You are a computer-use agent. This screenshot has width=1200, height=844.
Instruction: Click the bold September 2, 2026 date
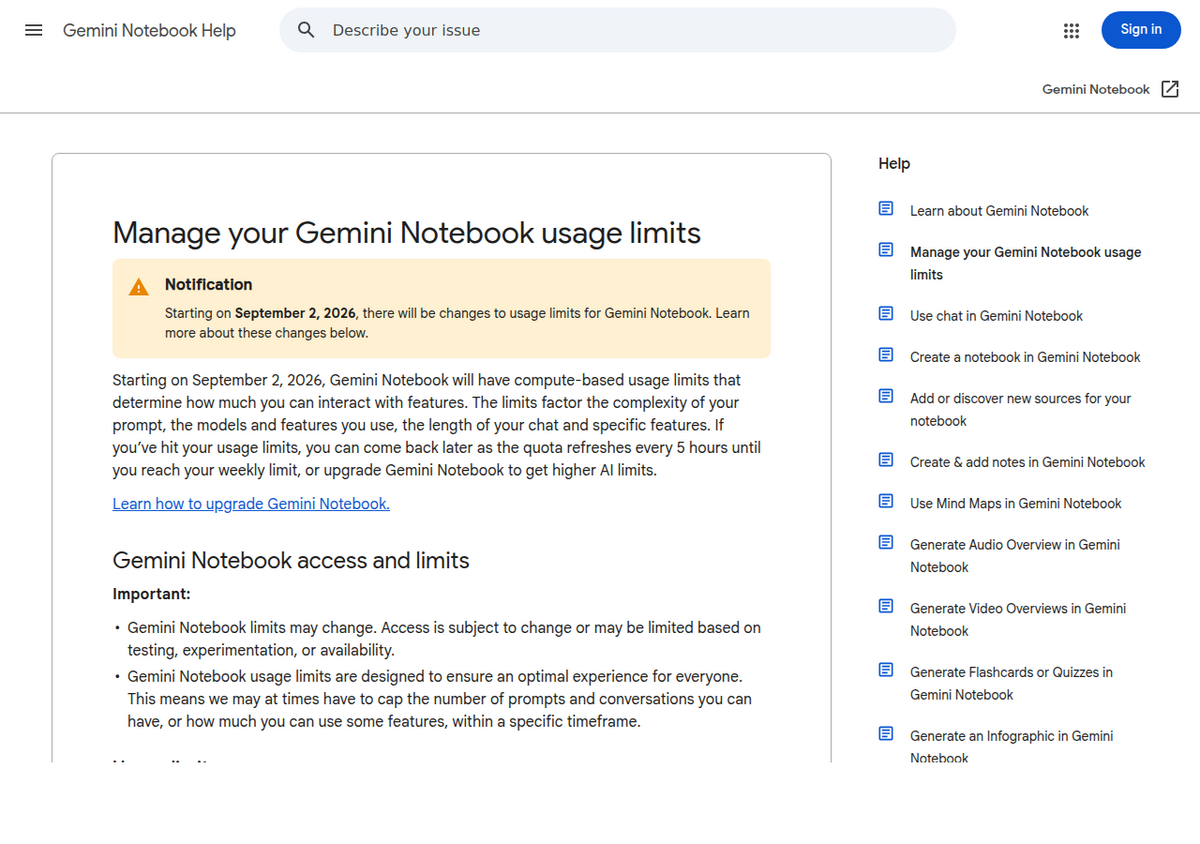point(295,312)
